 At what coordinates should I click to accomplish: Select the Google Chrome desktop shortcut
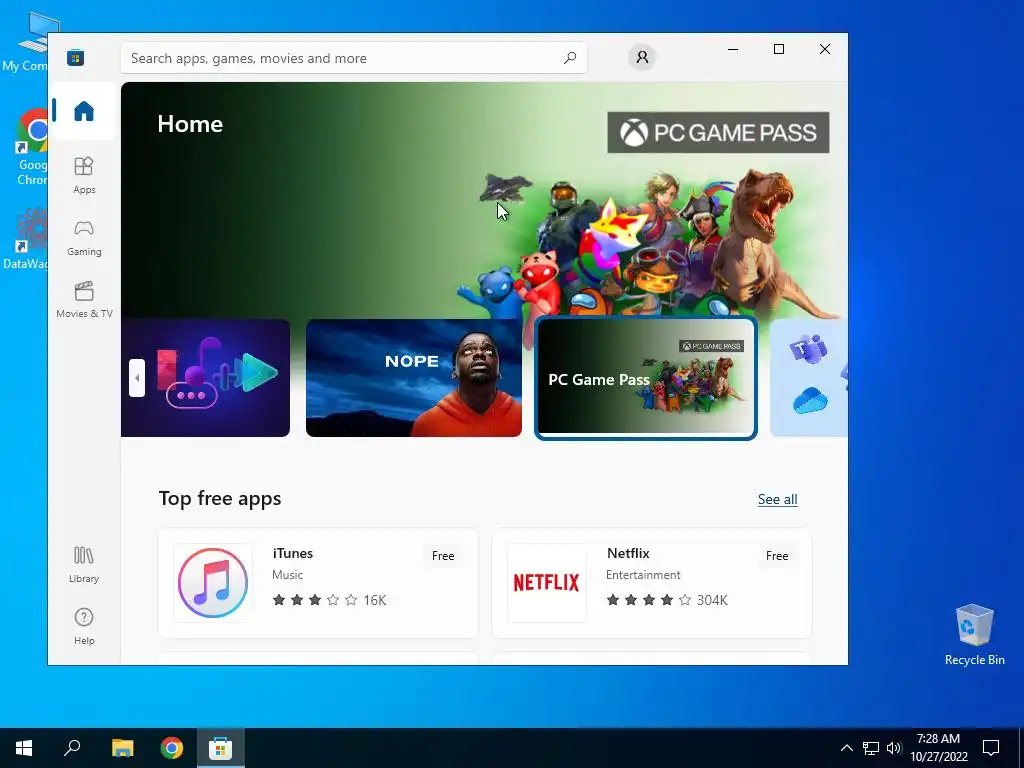tap(29, 148)
